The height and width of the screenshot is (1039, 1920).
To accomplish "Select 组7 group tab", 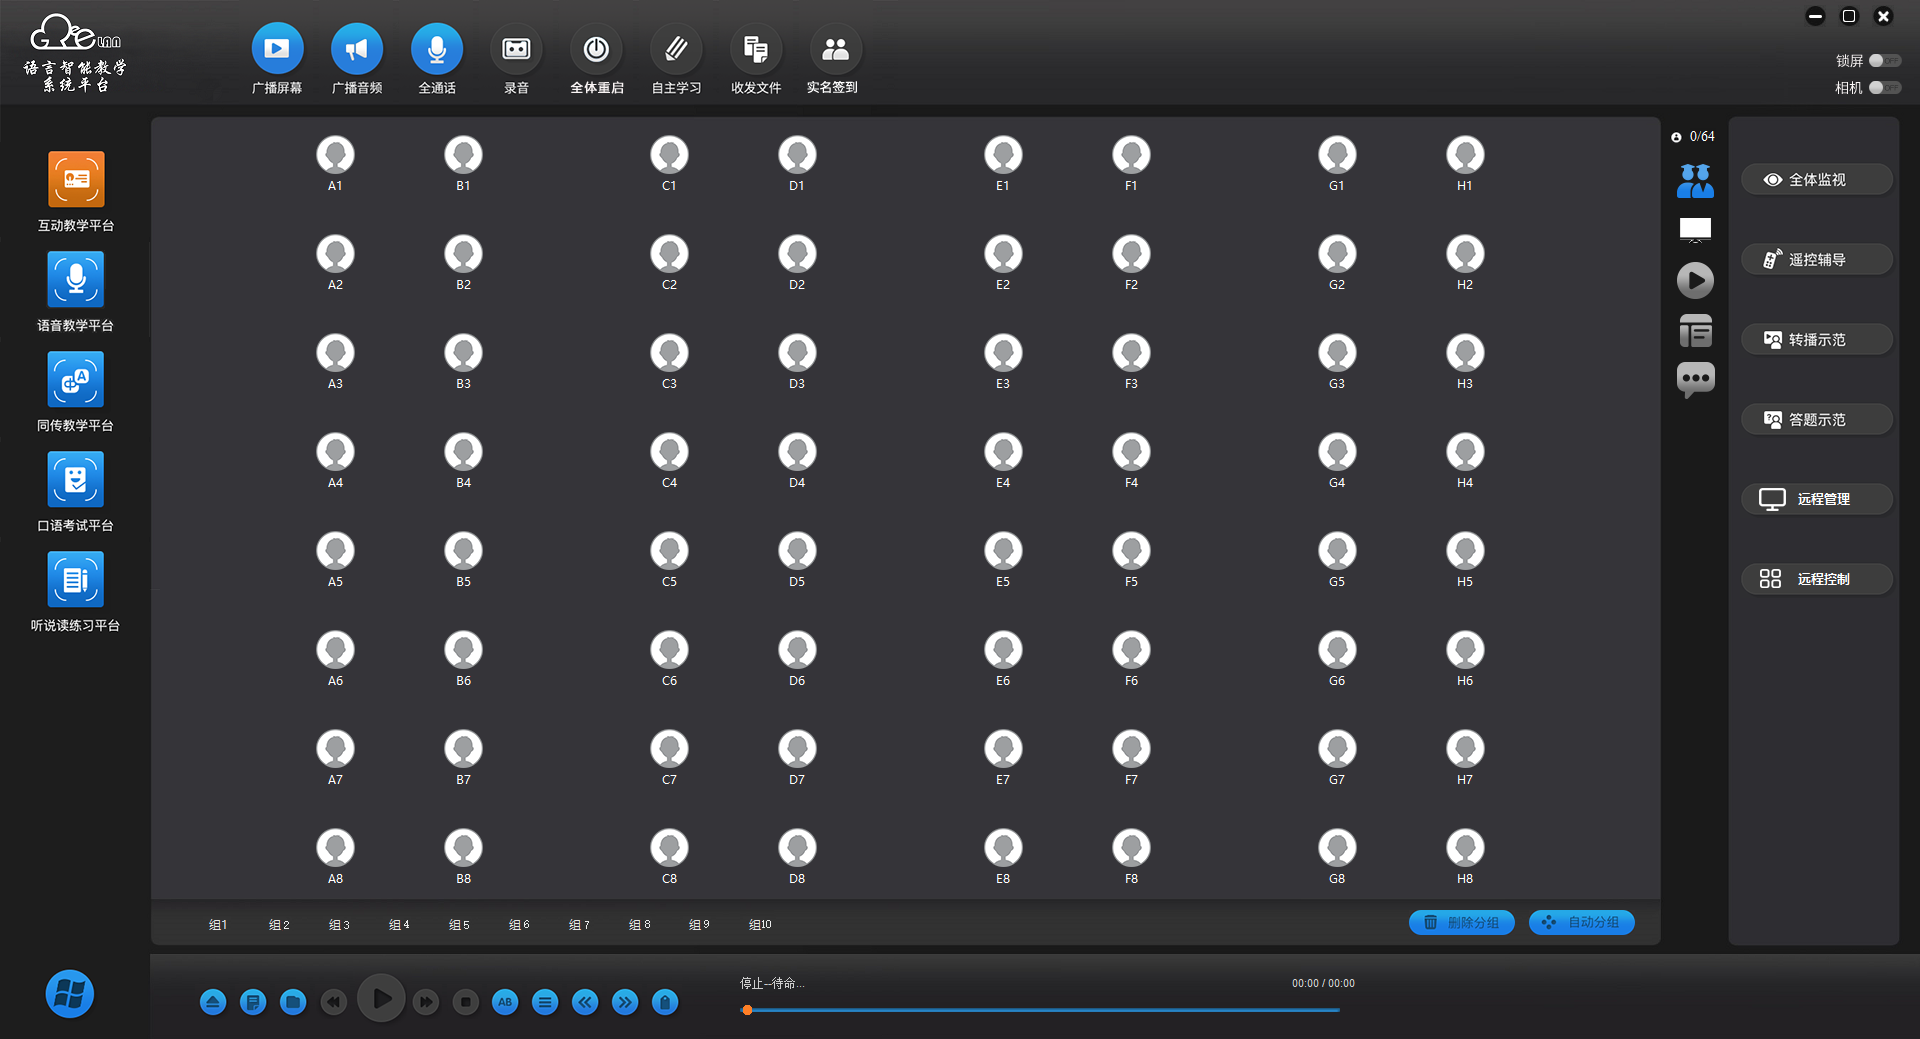I will click(579, 925).
